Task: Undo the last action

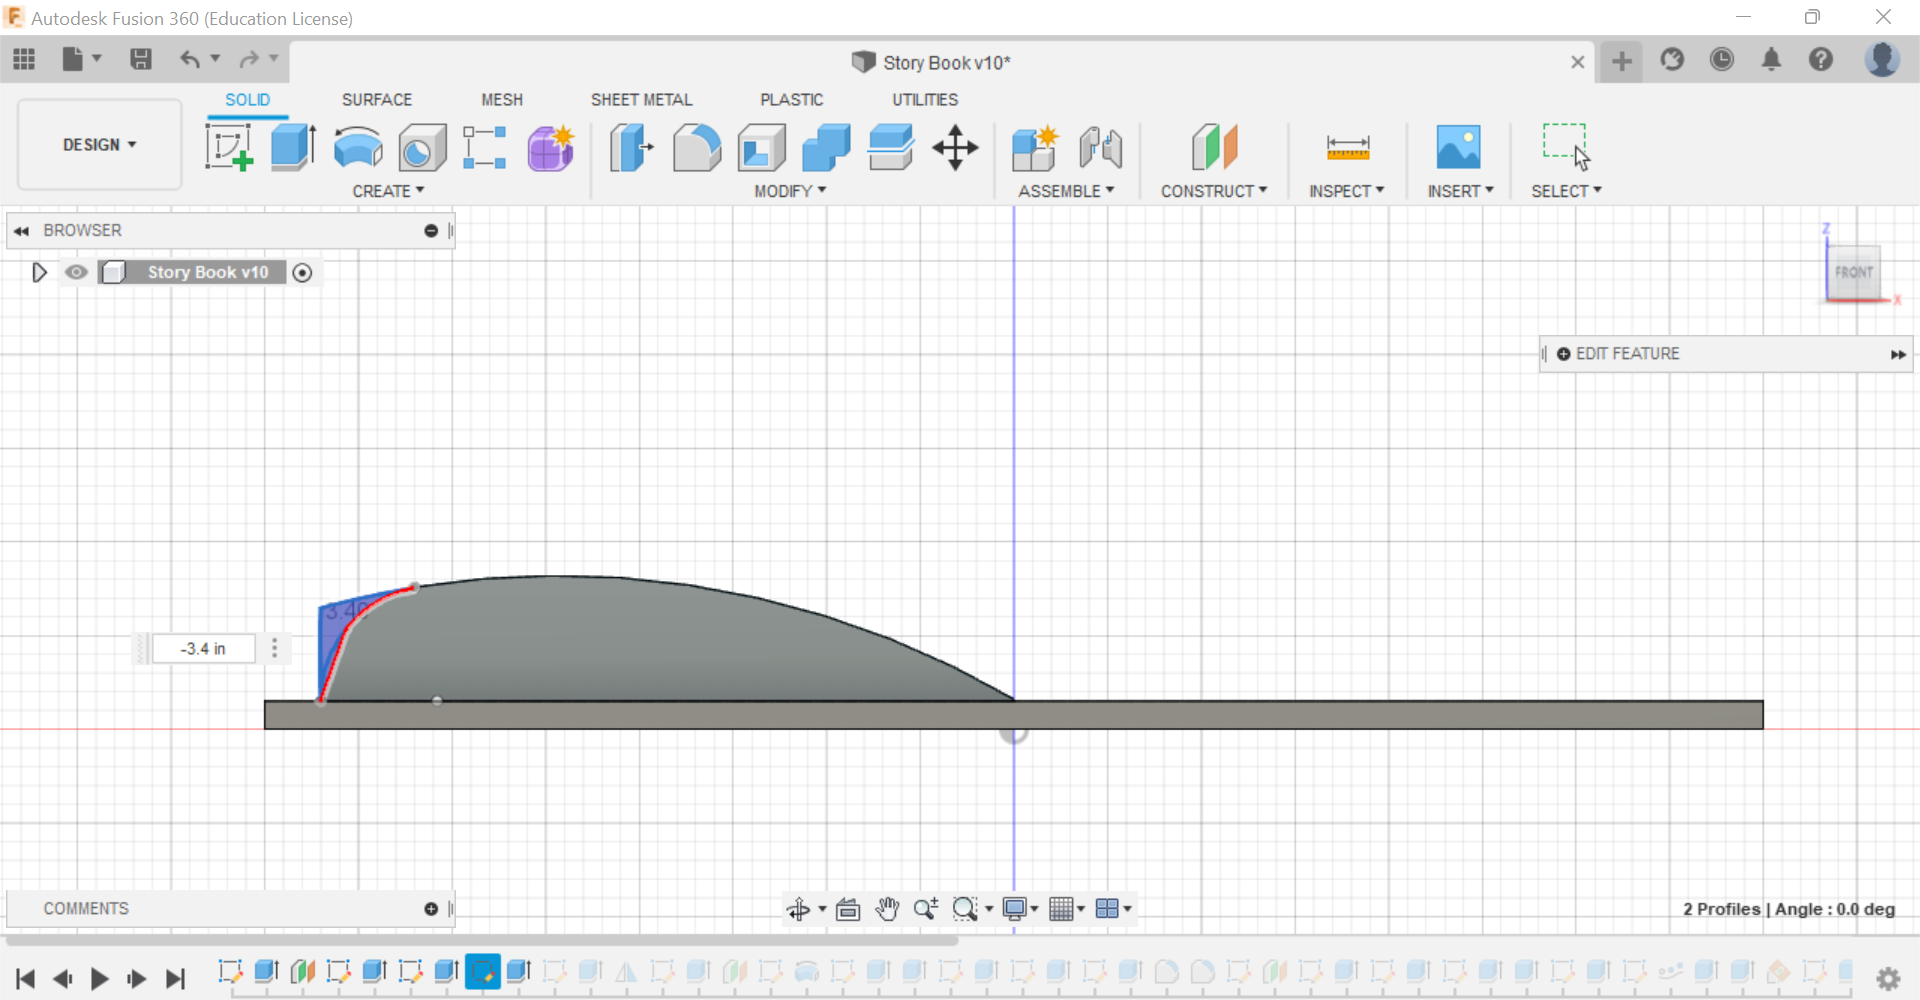Action: click(189, 60)
